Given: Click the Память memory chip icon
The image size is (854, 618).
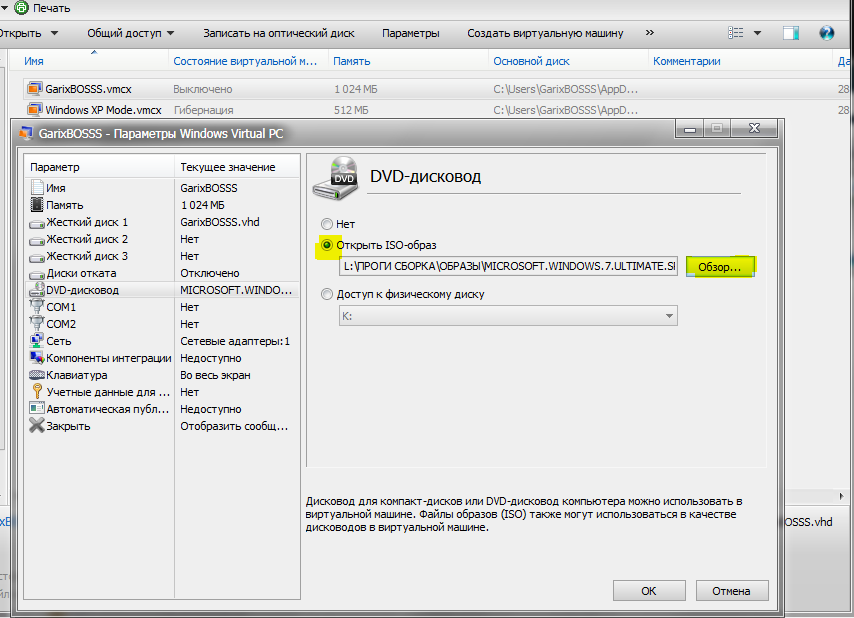Looking at the screenshot, I should coord(36,205).
